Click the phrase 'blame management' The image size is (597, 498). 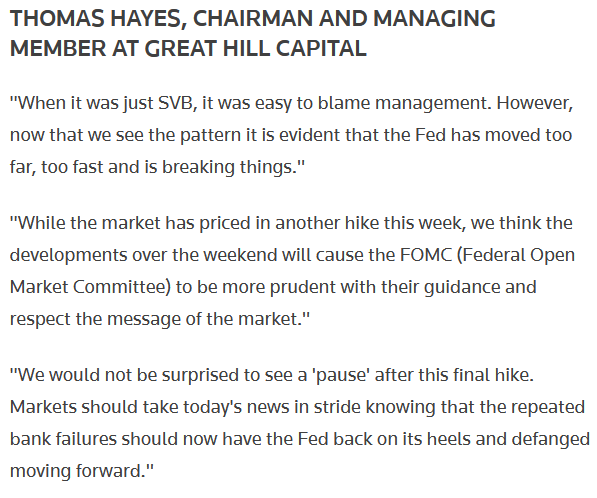(x=402, y=104)
